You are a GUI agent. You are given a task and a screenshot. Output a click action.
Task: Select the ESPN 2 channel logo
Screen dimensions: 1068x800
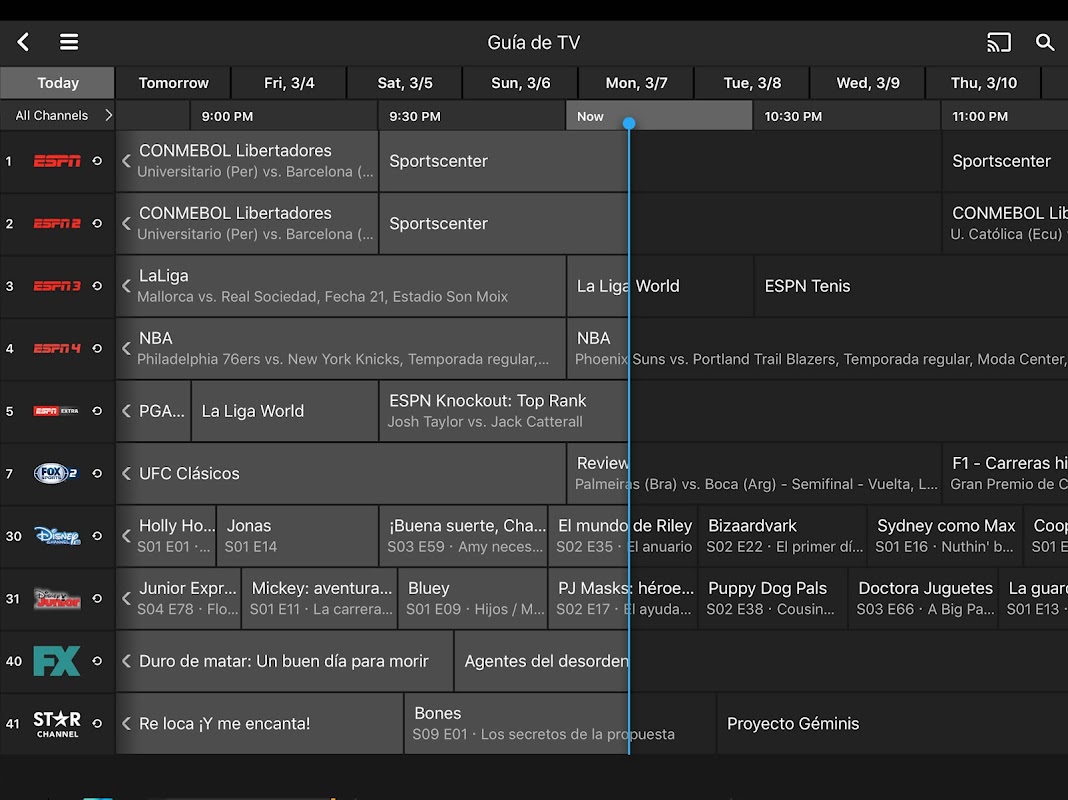tap(57, 223)
